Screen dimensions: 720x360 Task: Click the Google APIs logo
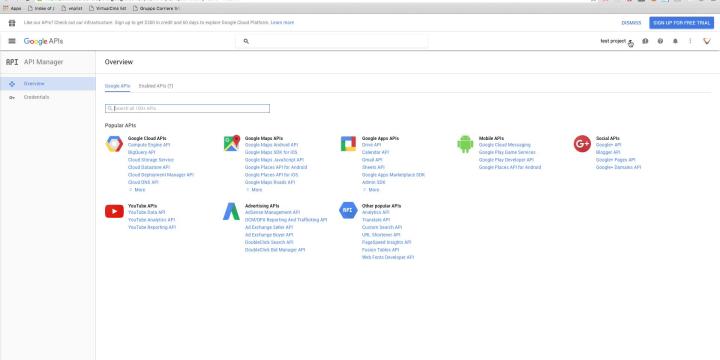coord(44,41)
